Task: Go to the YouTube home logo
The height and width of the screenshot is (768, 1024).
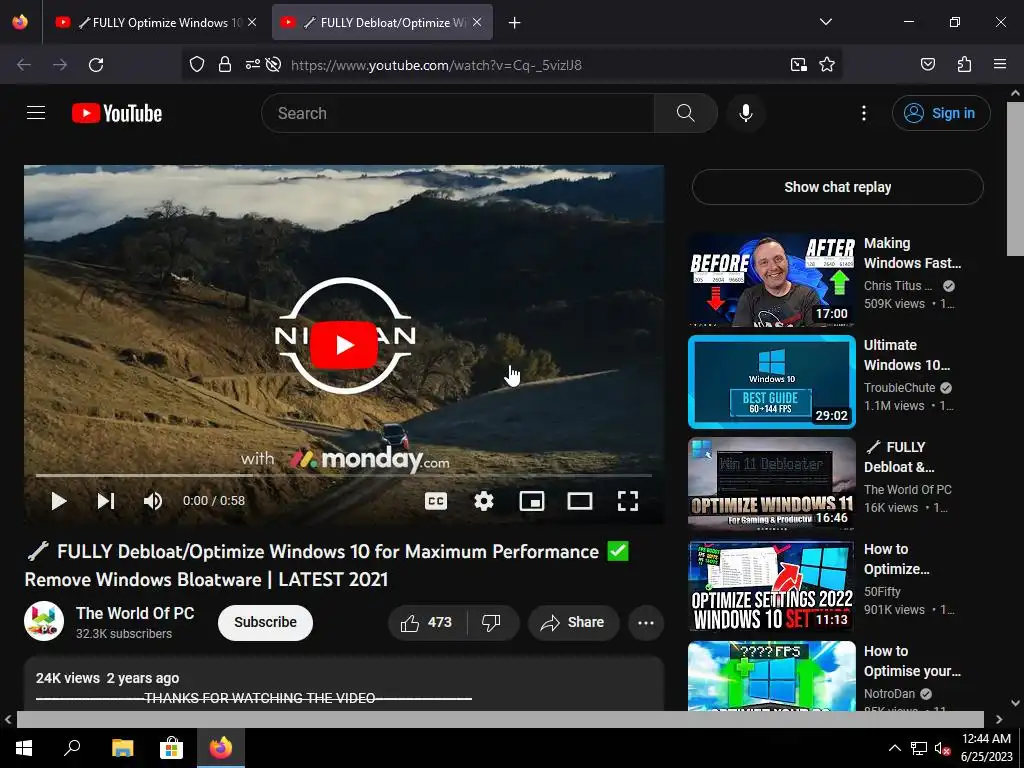Action: point(117,113)
